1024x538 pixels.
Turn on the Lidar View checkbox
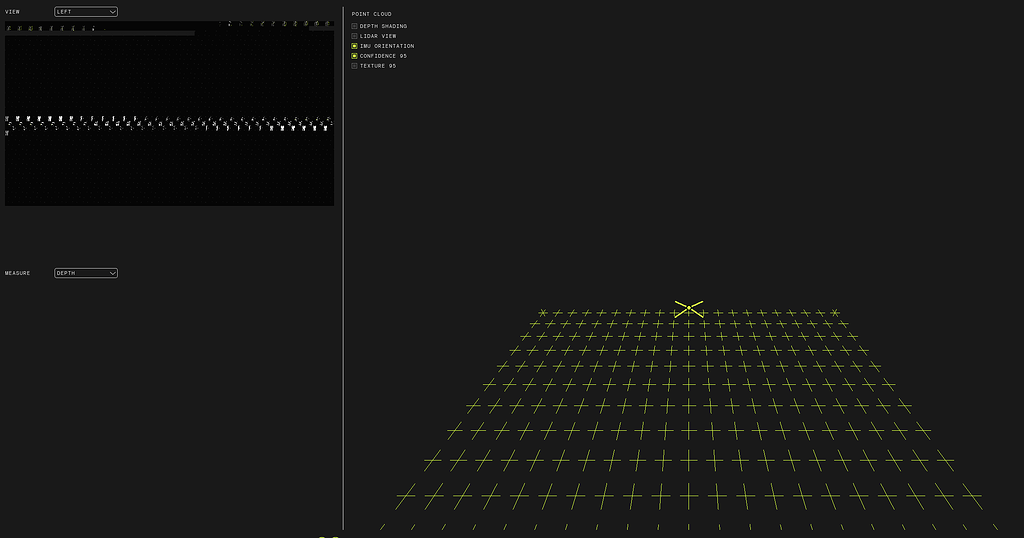tap(354, 36)
